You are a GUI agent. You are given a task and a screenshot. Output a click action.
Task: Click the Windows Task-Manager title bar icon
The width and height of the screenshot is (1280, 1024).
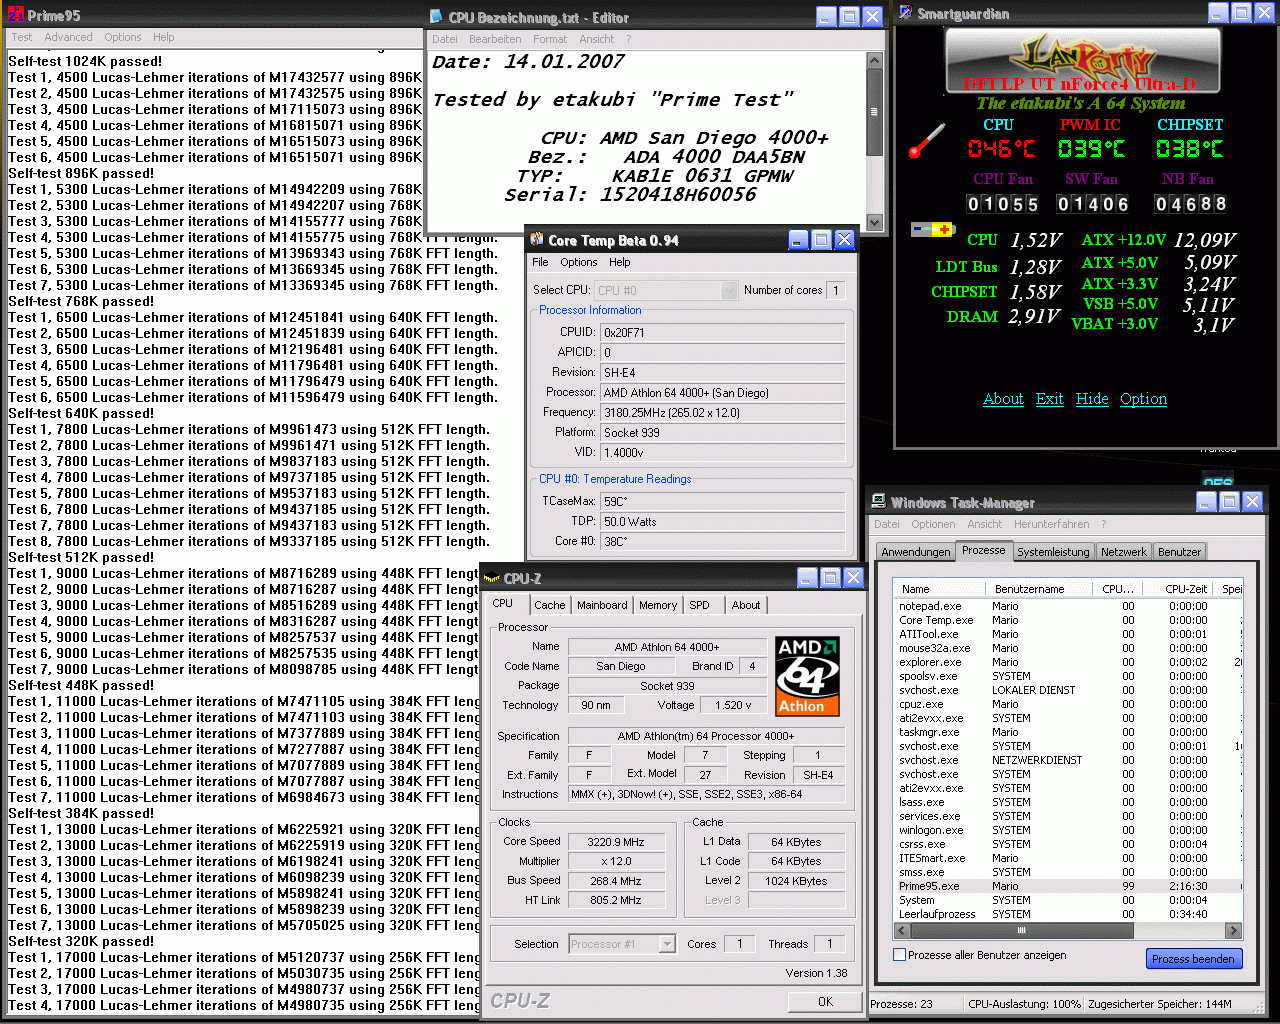[878, 502]
